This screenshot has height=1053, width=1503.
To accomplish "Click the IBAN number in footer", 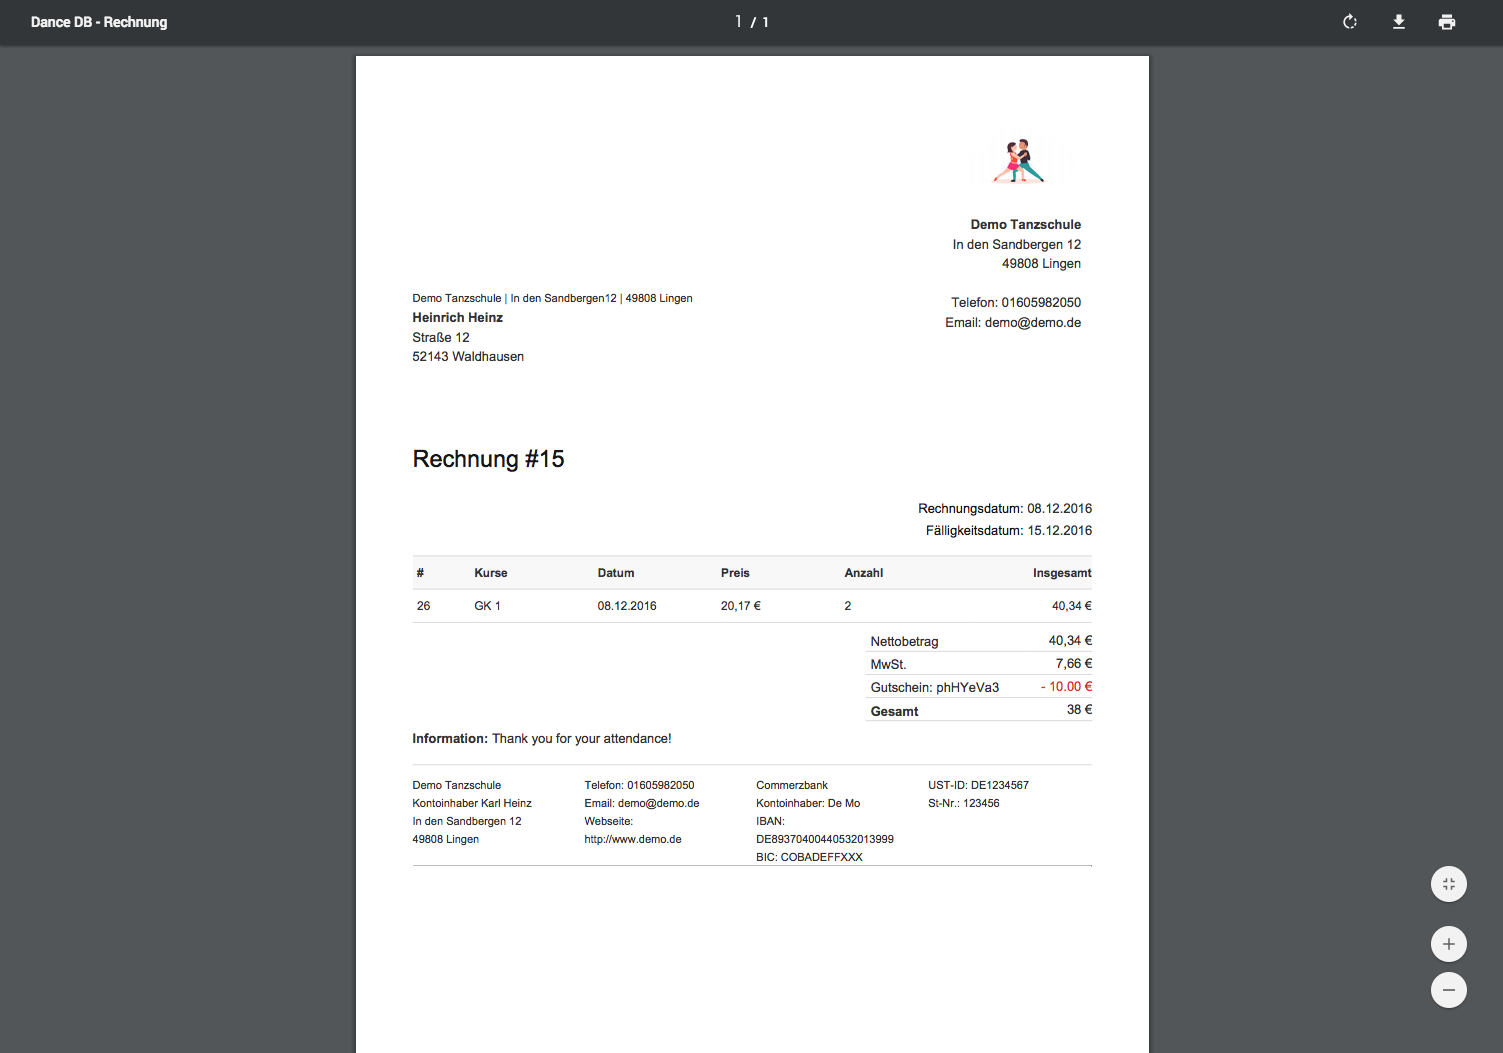I will [x=825, y=839].
